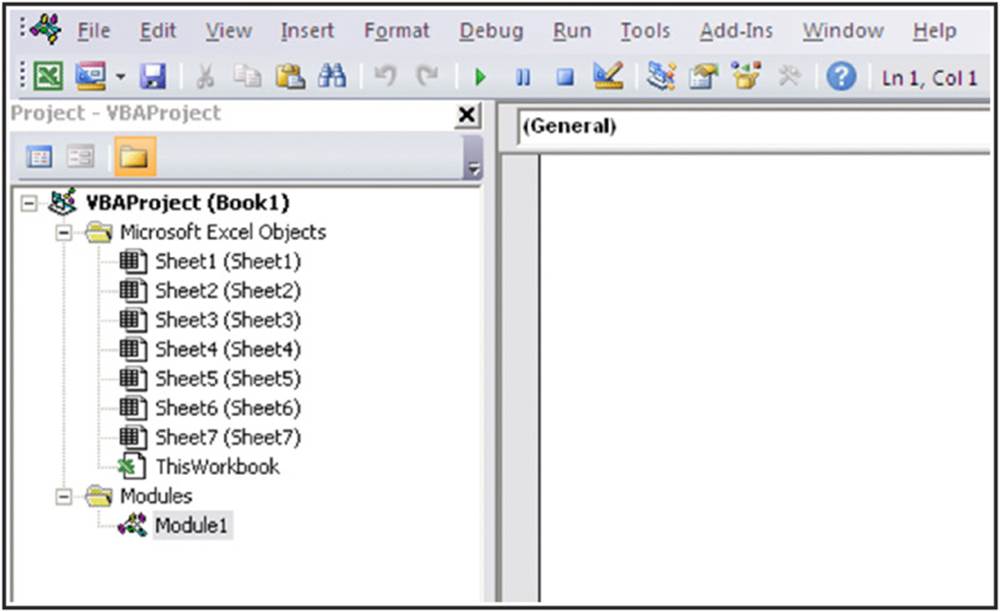Screen dimensions: 1000x612
Task: Open the Window menu
Action: (x=843, y=31)
